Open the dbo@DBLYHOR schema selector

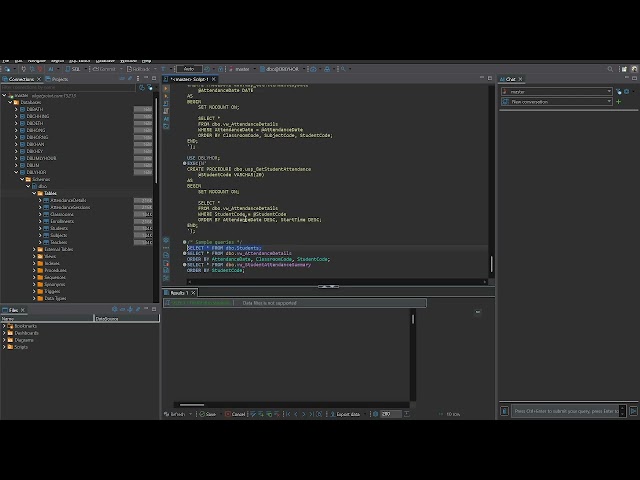pyautogui.click(x=280, y=69)
